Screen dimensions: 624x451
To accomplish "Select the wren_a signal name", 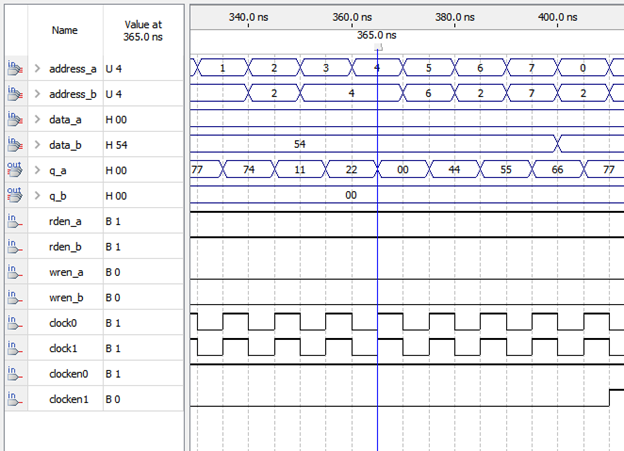I will coord(69,272).
